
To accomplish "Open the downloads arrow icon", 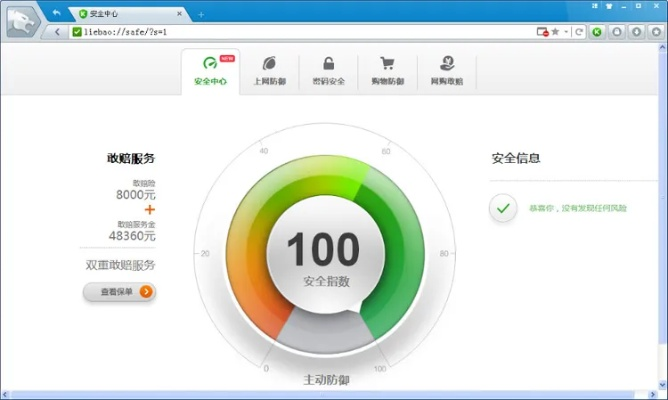I will click(x=635, y=32).
